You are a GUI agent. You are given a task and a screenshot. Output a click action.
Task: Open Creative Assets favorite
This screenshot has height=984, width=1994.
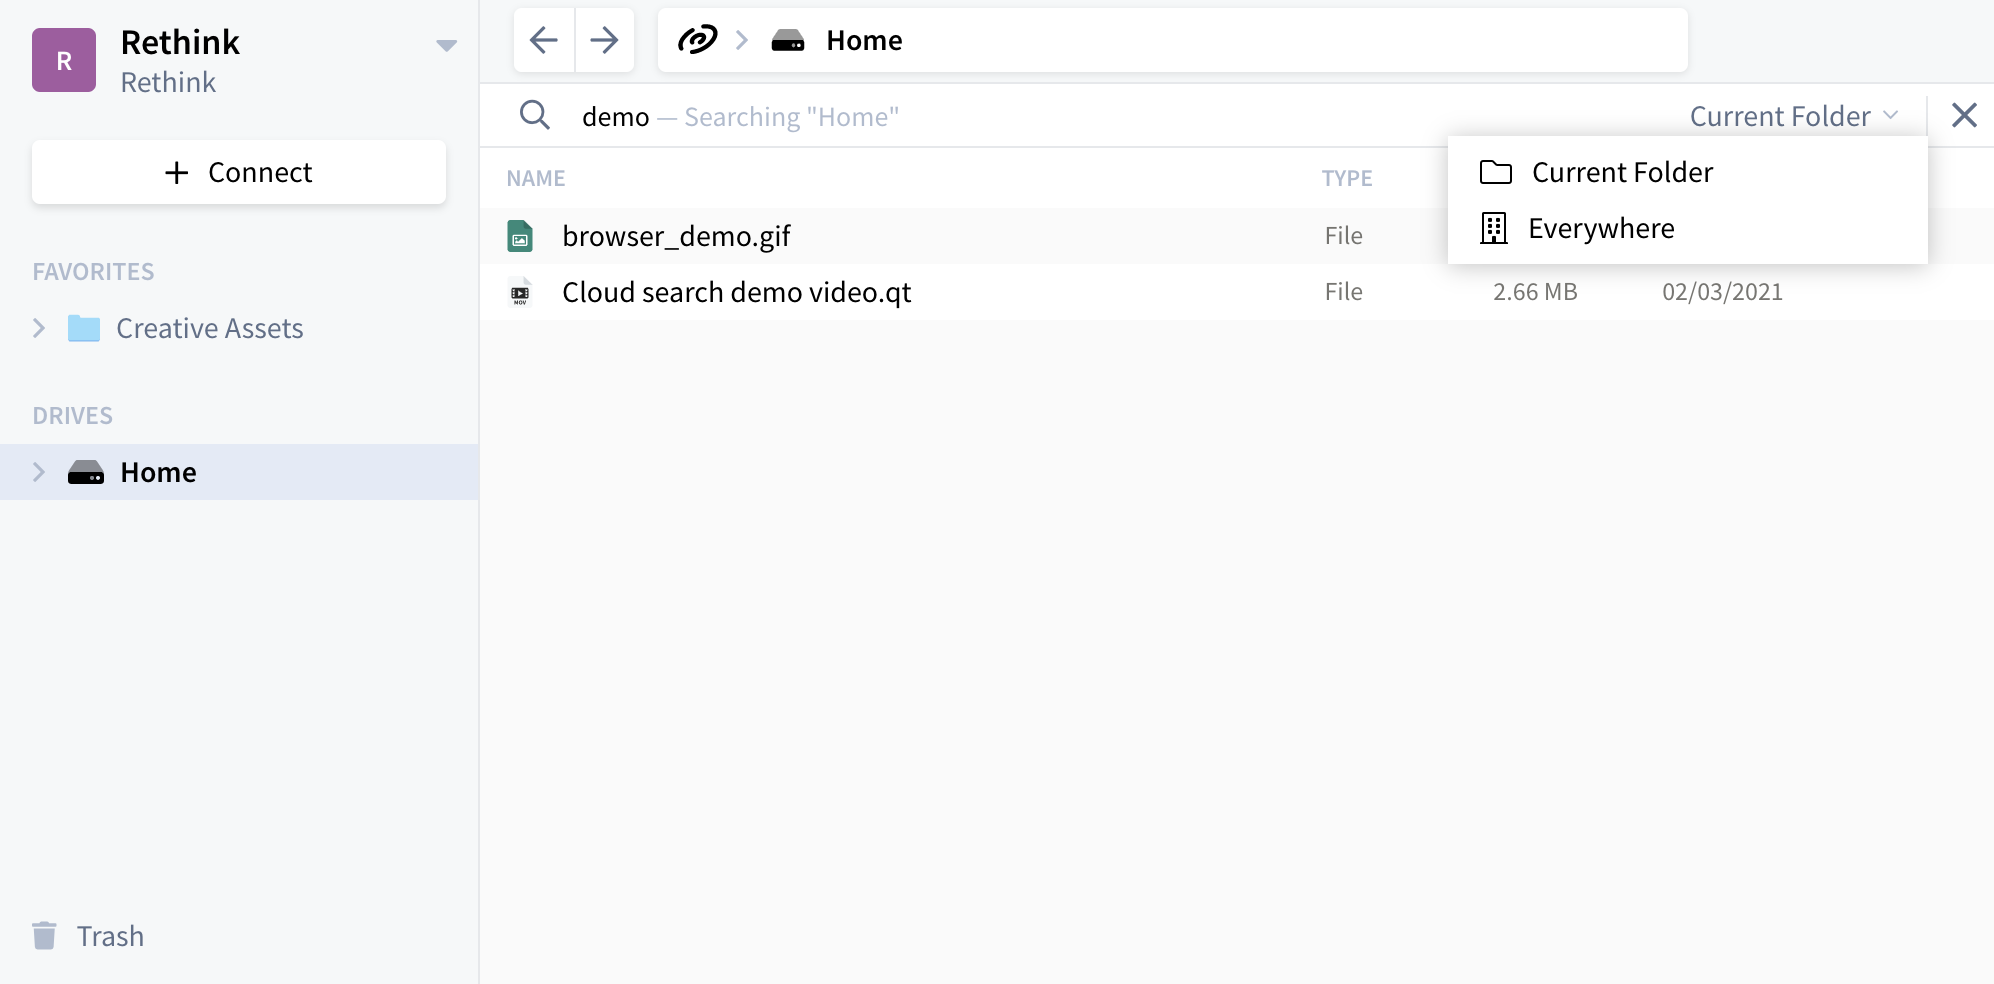click(209, 328)
